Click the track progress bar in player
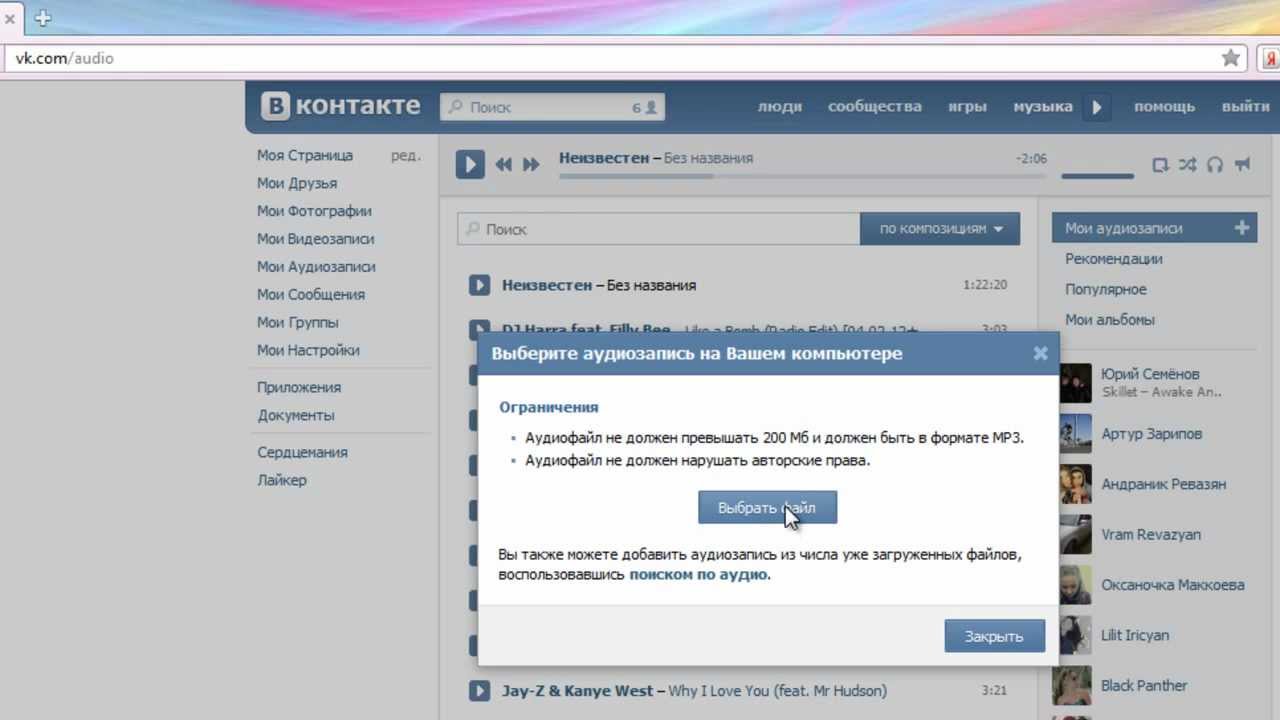This screenshot has height=720, width=1280. pyautogui.click(x=803, y=176)
